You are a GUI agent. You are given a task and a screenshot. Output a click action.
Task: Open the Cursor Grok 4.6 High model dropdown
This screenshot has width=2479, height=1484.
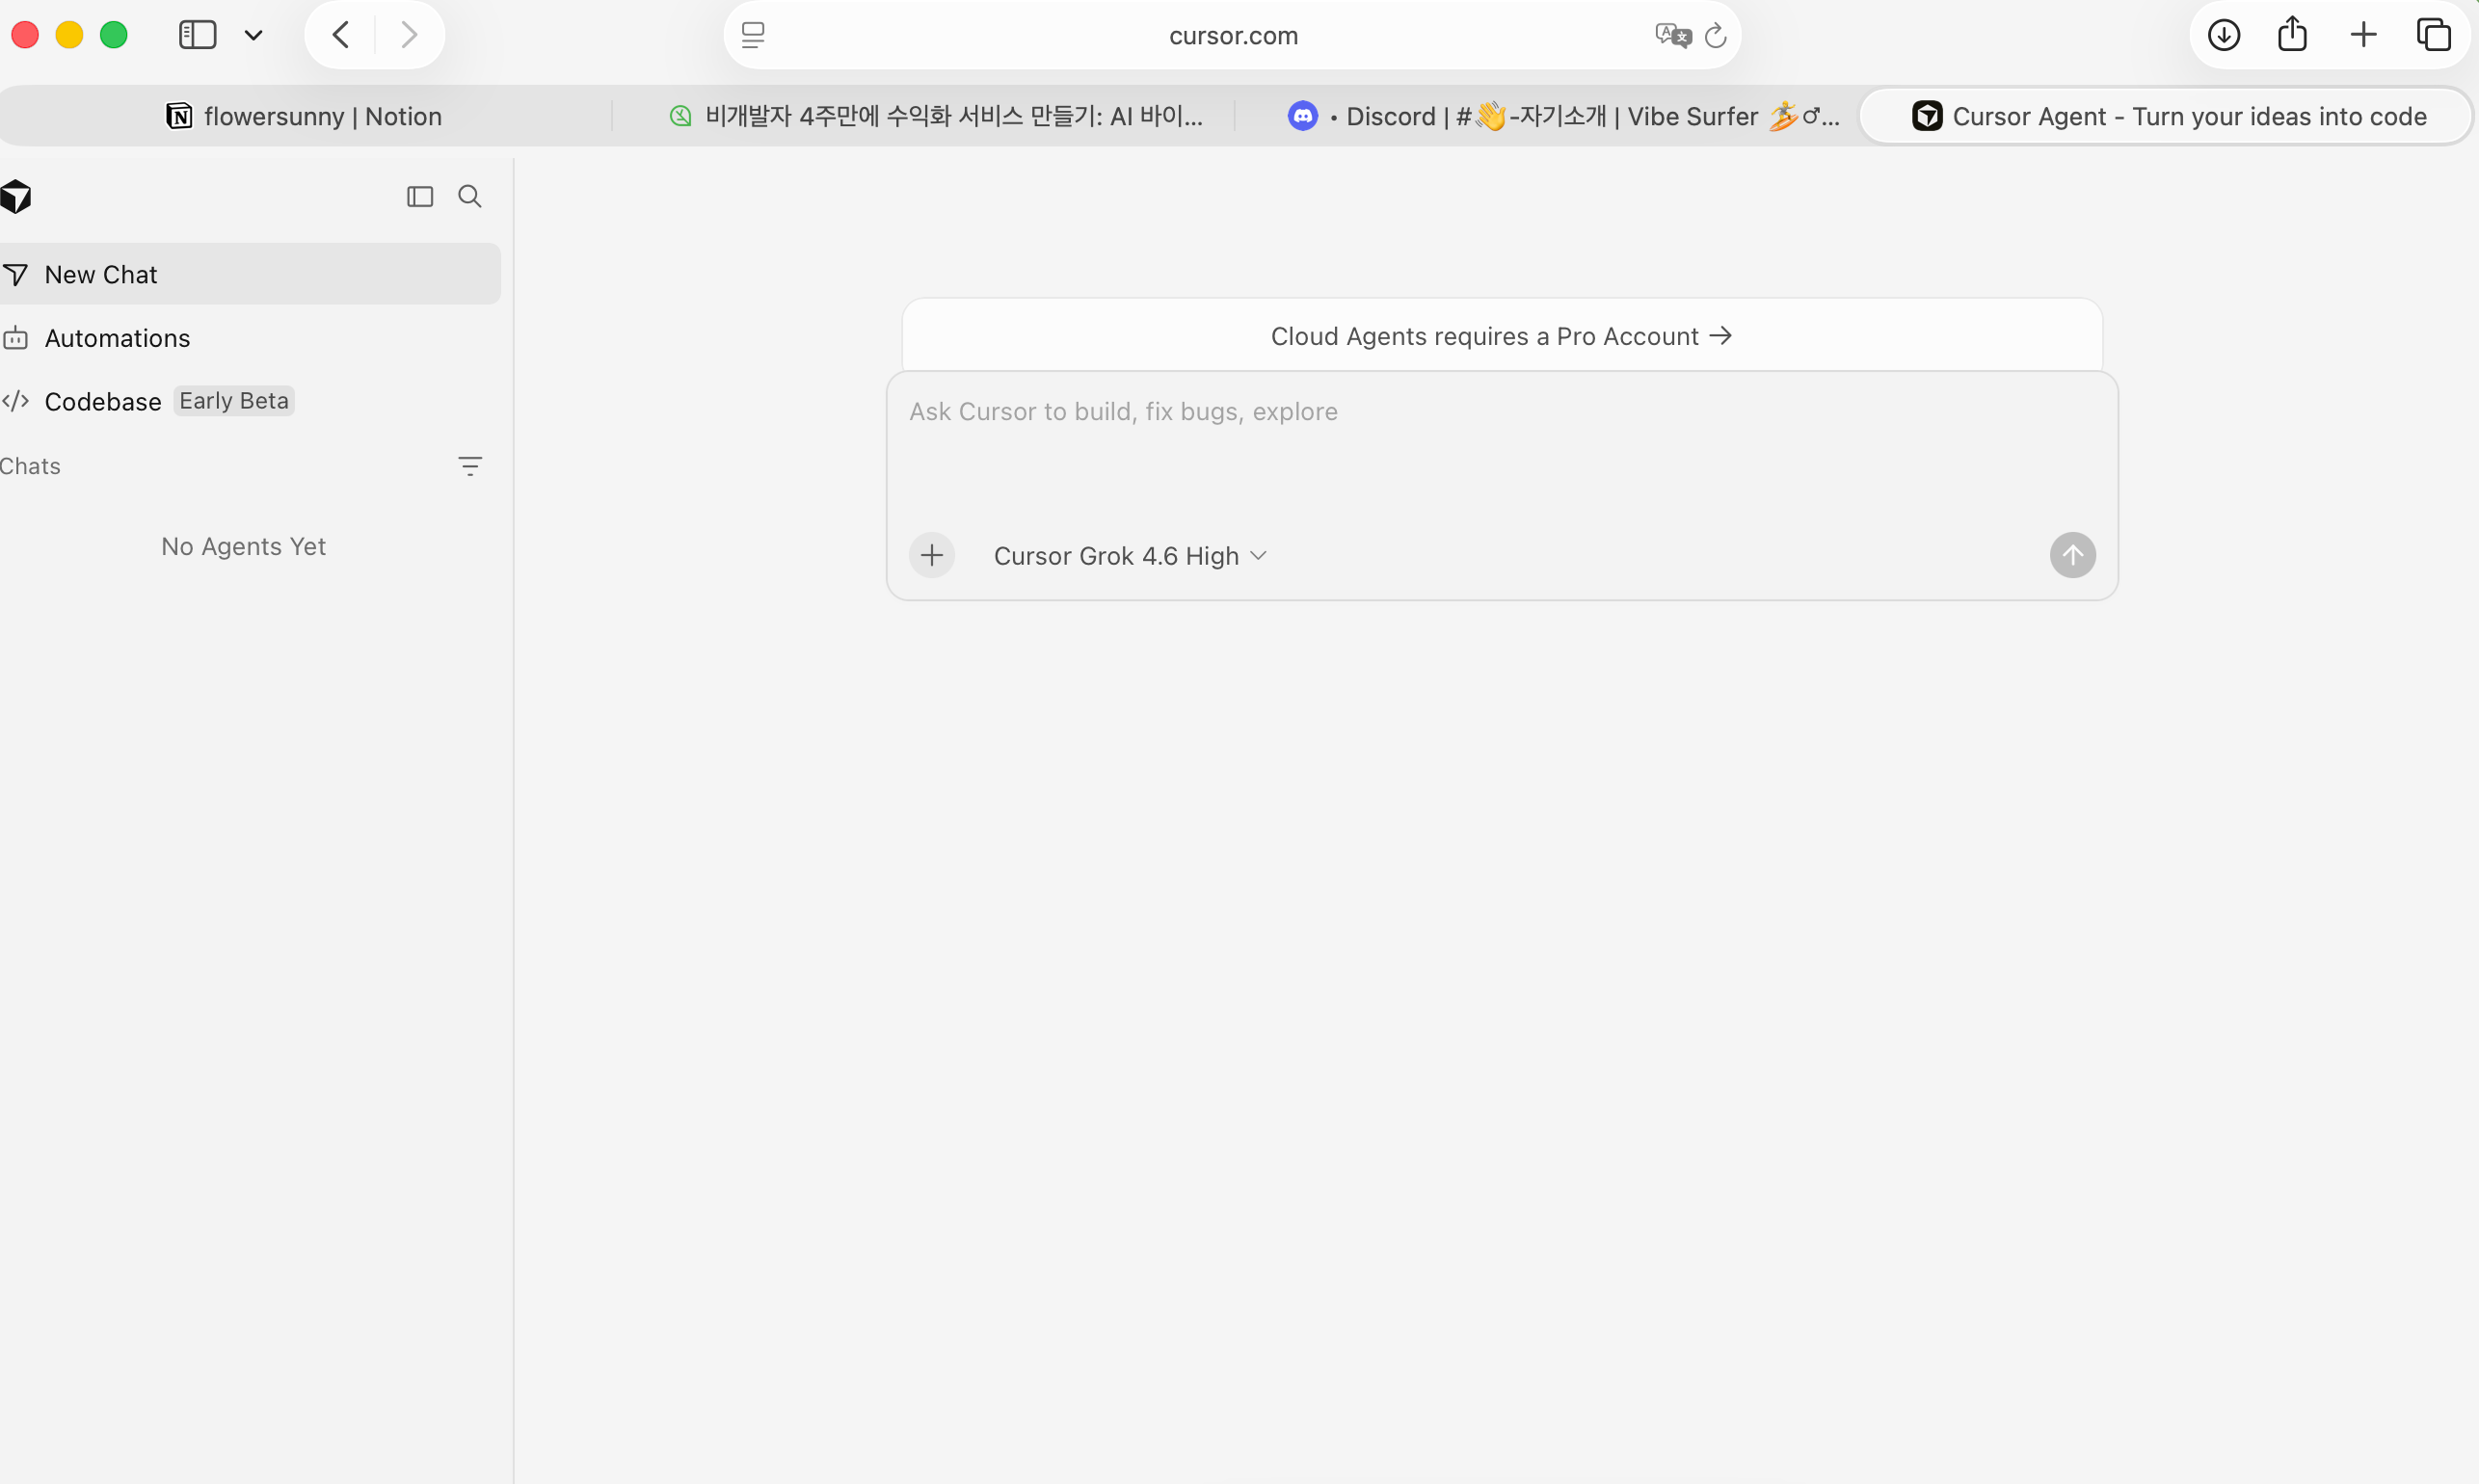tap(1130, 556)
